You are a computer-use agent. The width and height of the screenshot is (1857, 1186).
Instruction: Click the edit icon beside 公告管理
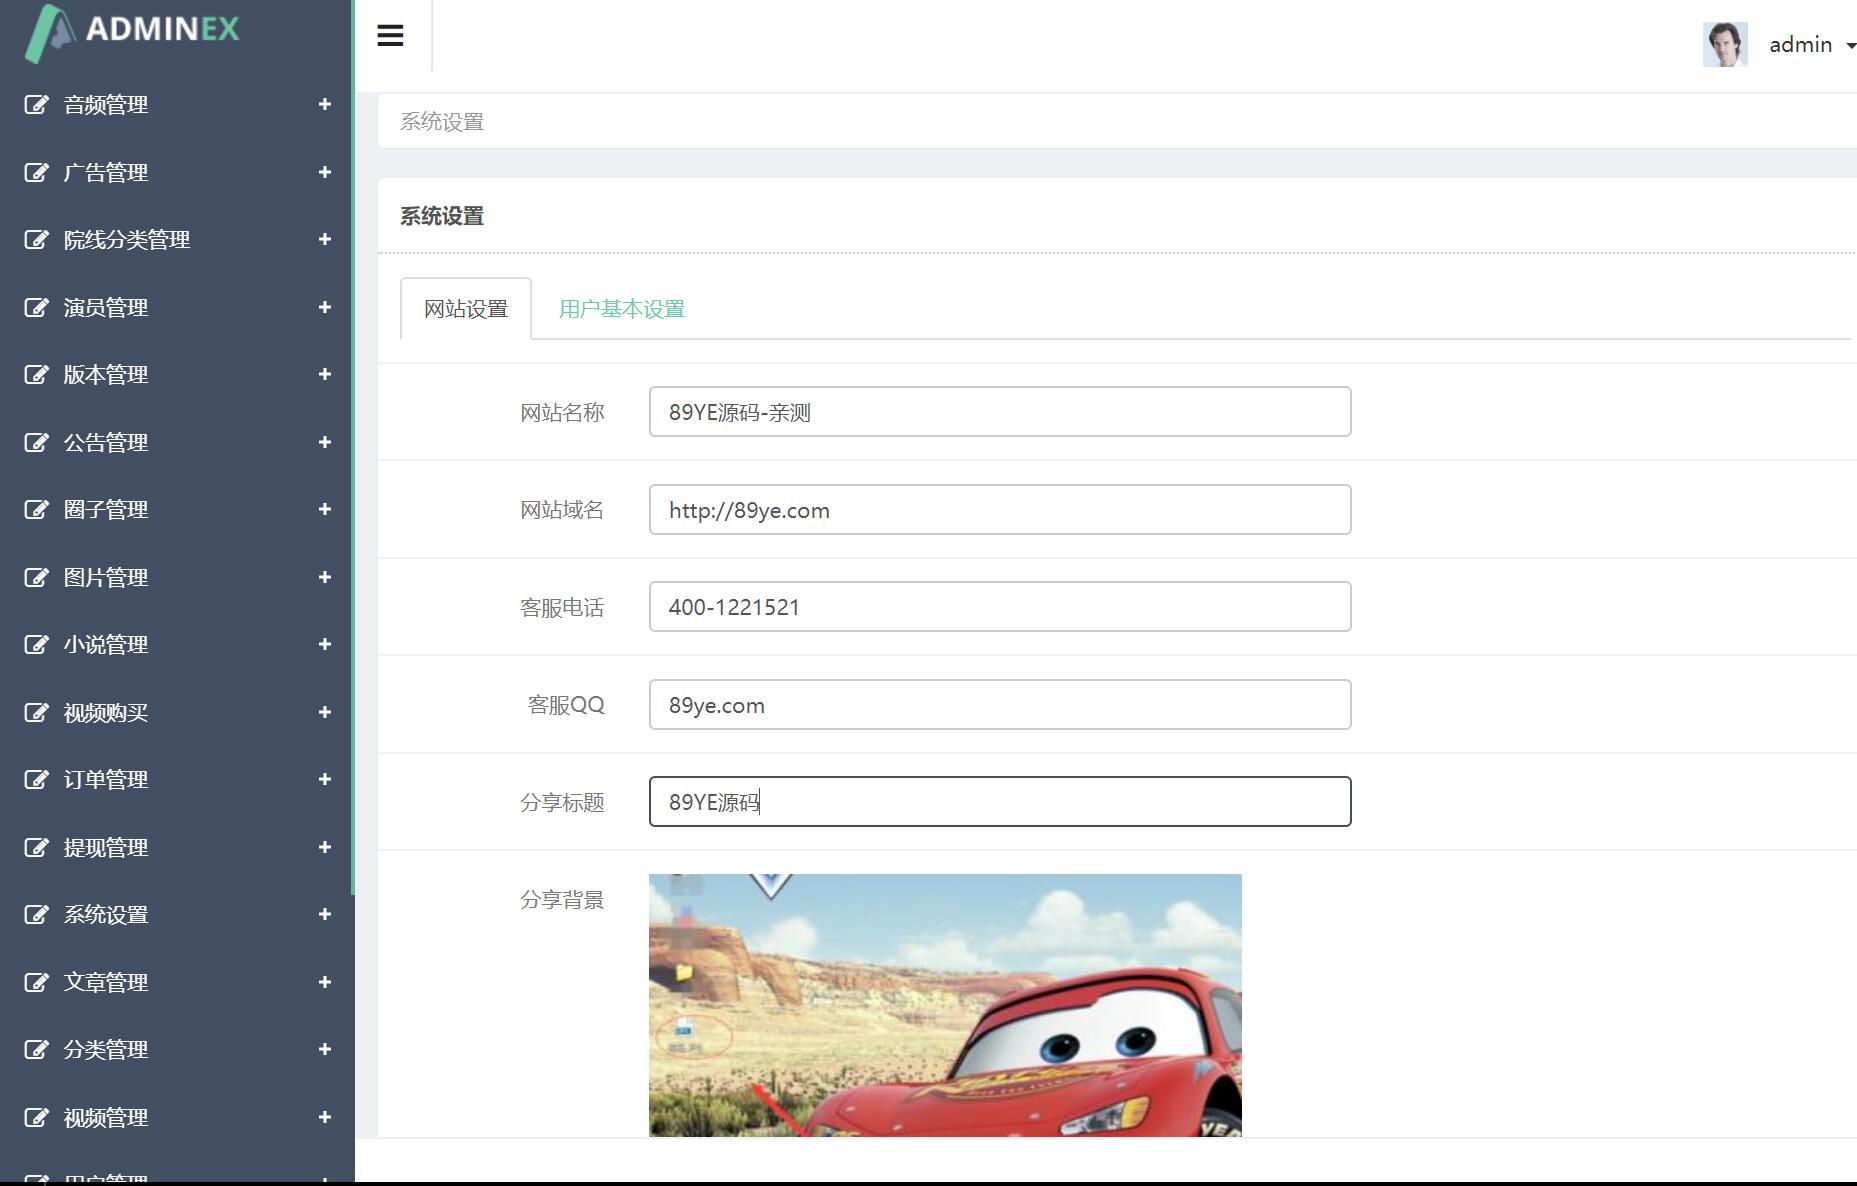pos(36,443)
